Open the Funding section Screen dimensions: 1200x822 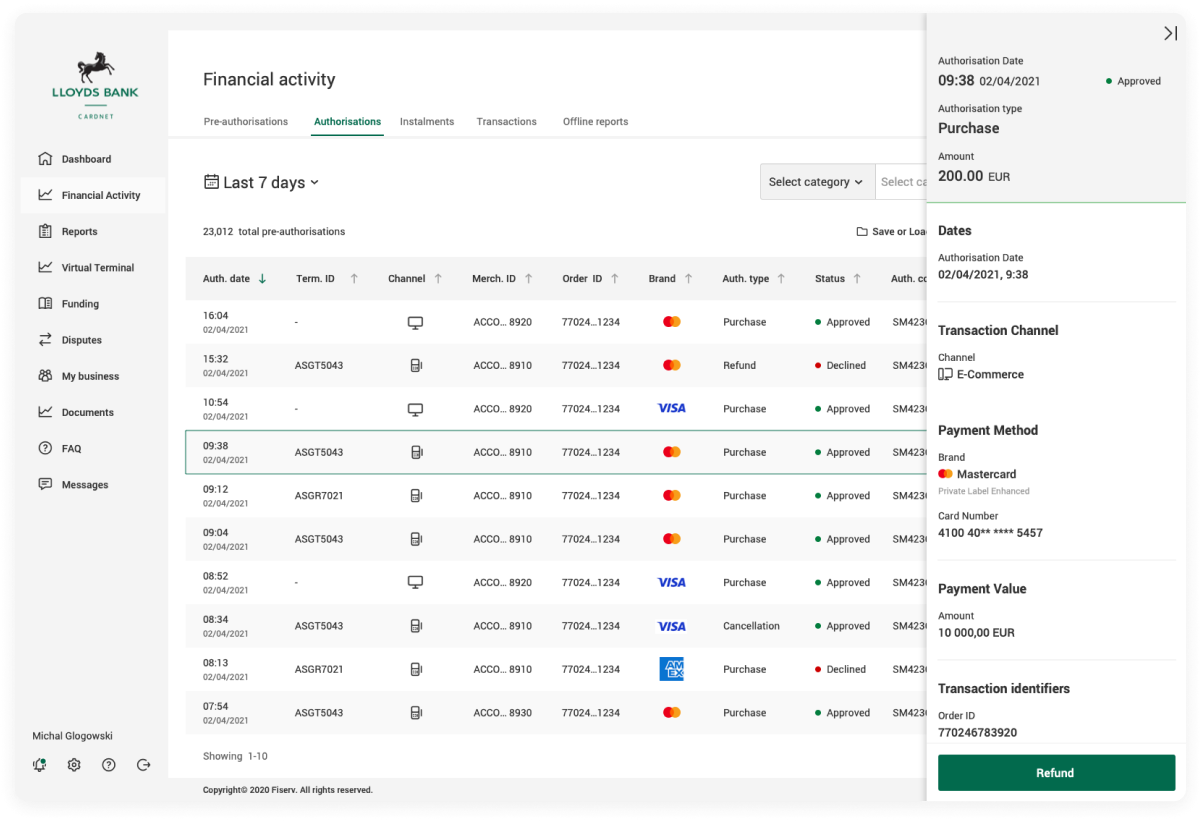point(83,303)
